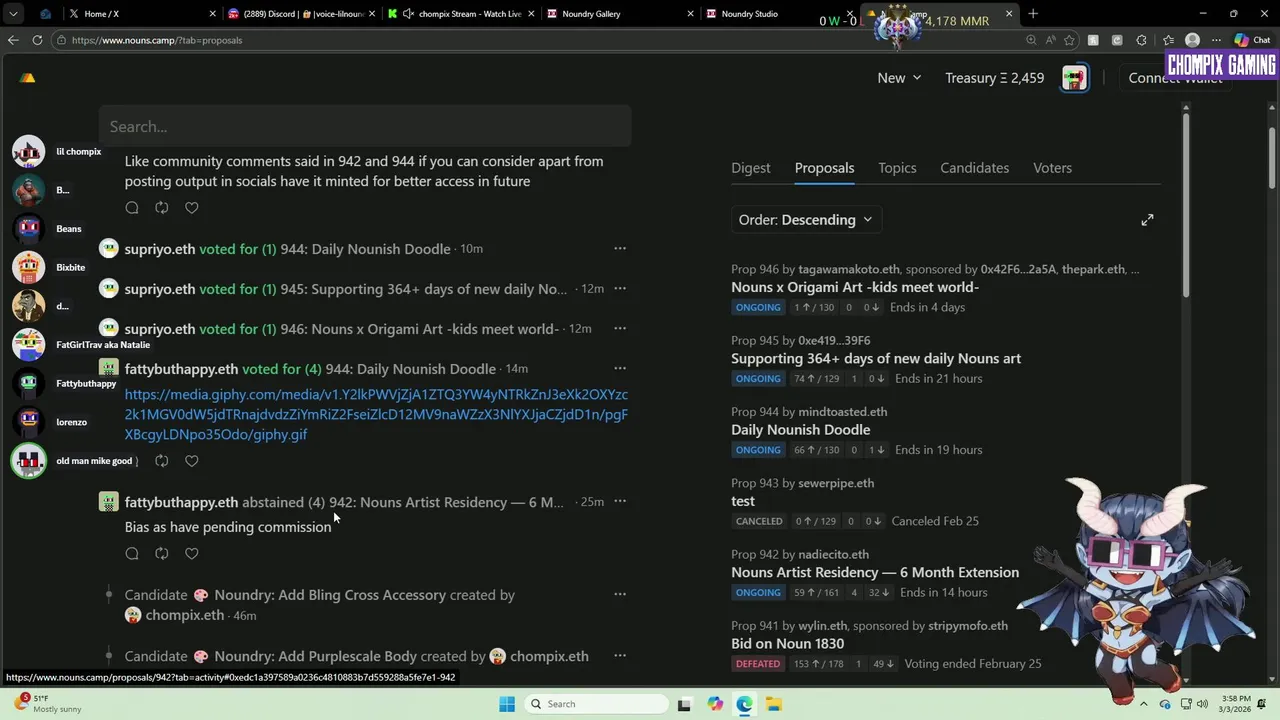Add page to favorites star icon
The width and height of the screenshot is (1280, 720).
point(1069,40)
